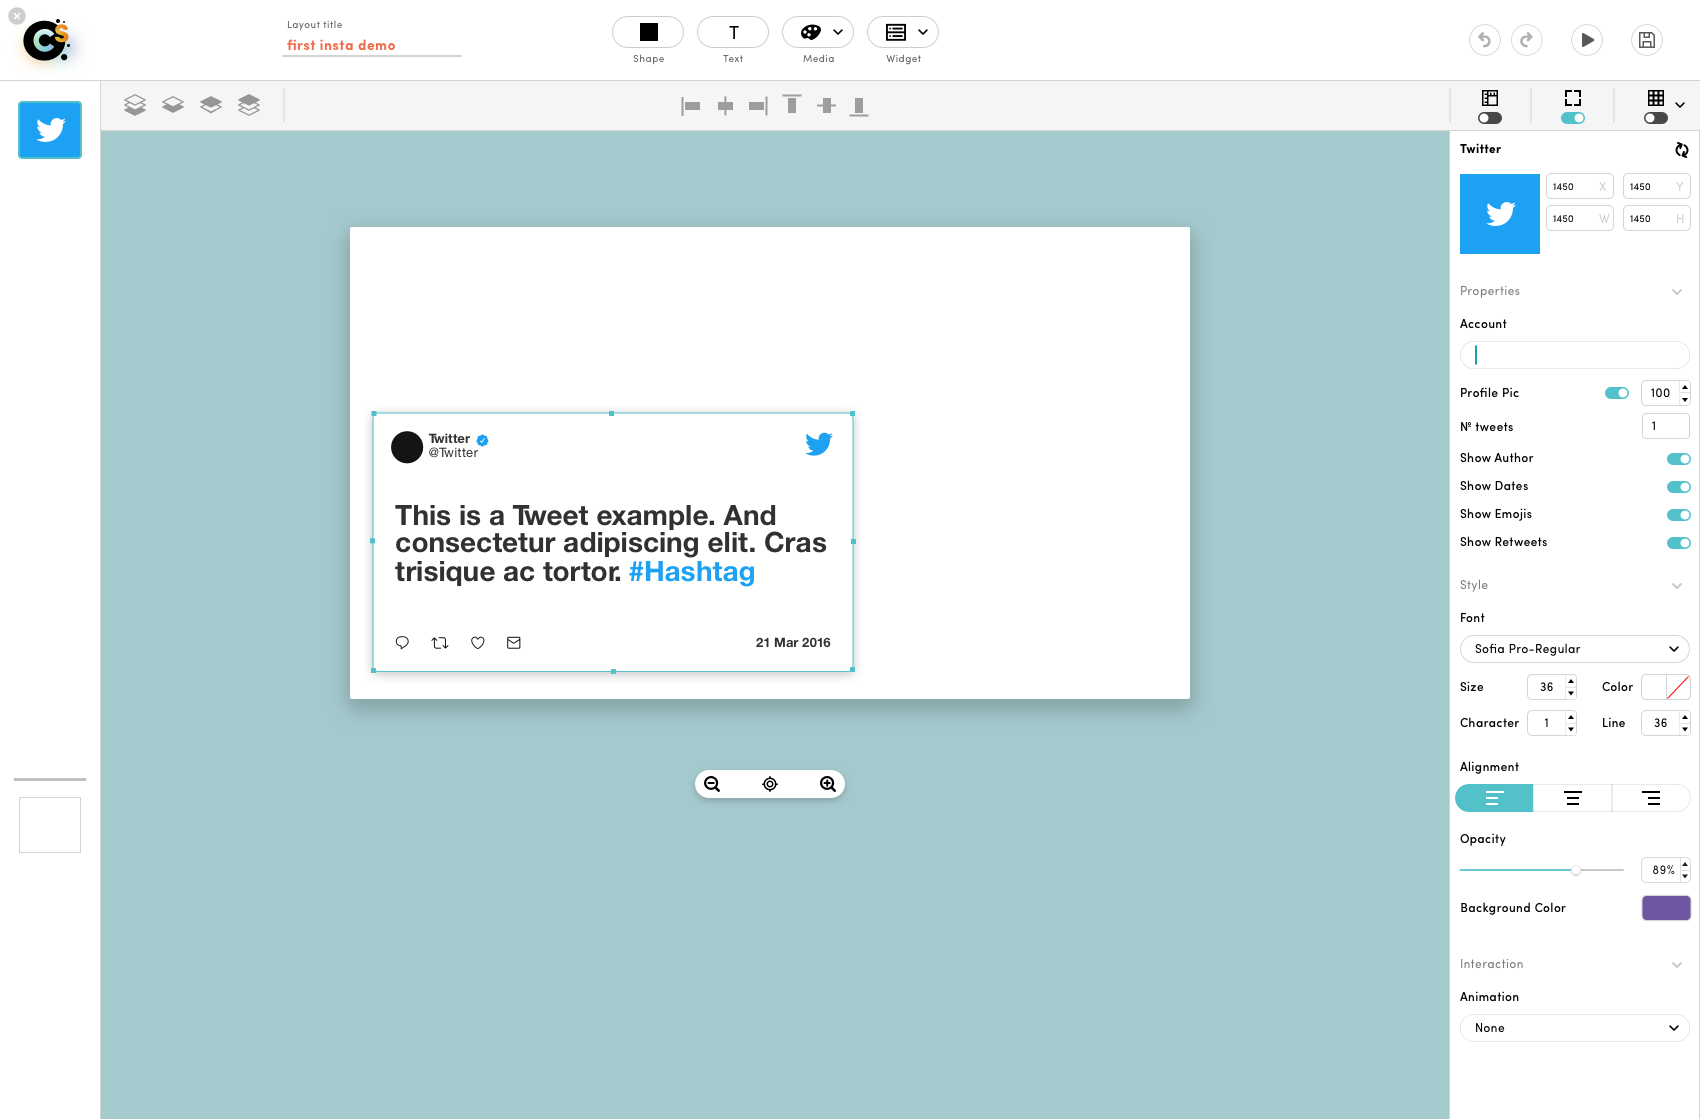
Task: Click the blank thumbnail in left sidebar
Action: 50,825
